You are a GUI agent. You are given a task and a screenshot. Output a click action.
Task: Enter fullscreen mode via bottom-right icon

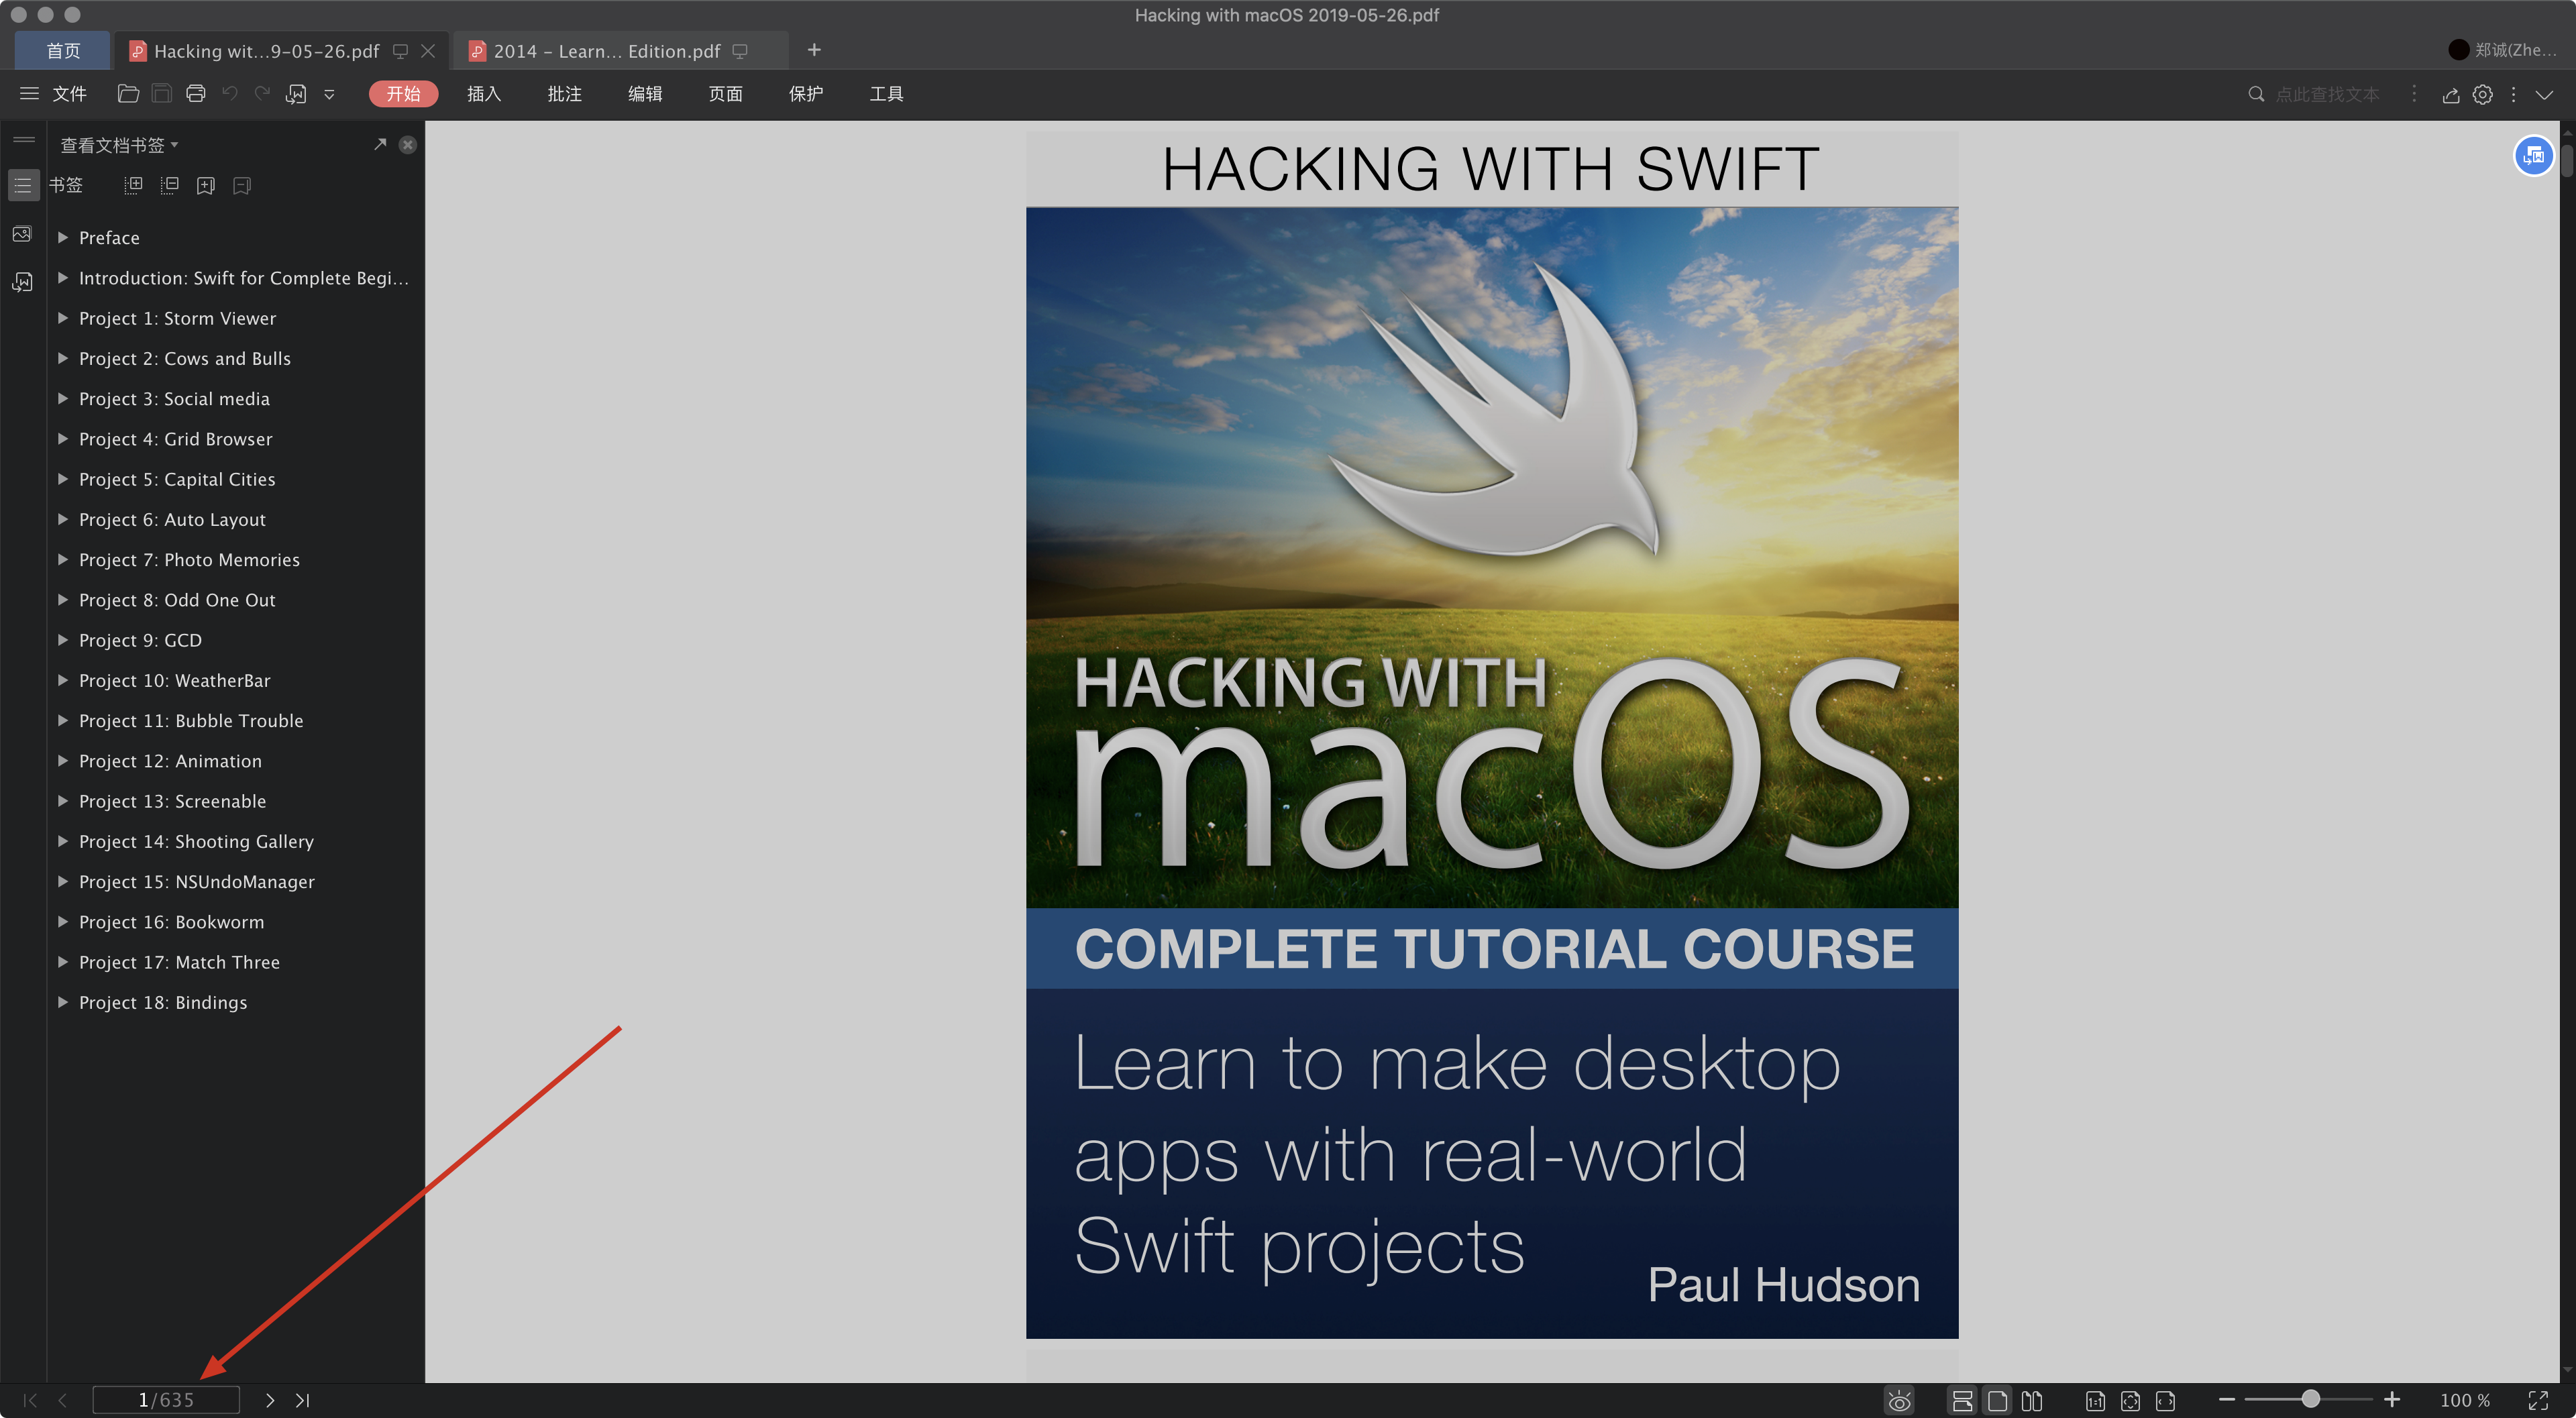[2538, 1400]
